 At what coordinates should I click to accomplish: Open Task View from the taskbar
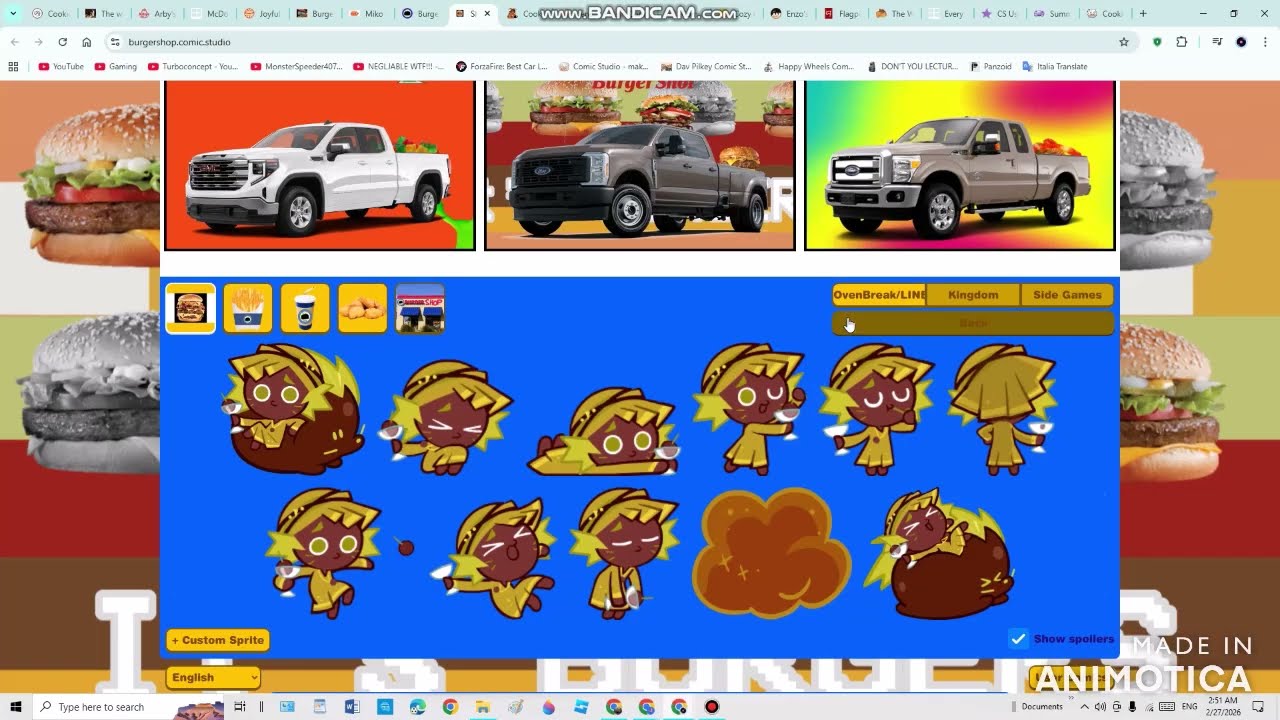click(x=240, y=707)
